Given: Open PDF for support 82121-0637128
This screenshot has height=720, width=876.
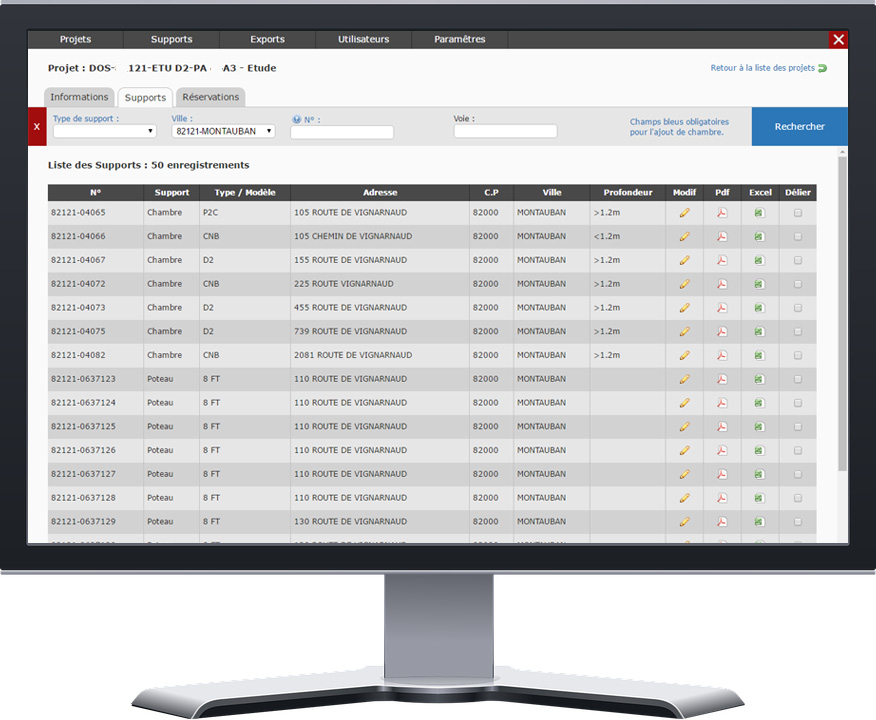Looking at the screenshot, I should point(722,498).
